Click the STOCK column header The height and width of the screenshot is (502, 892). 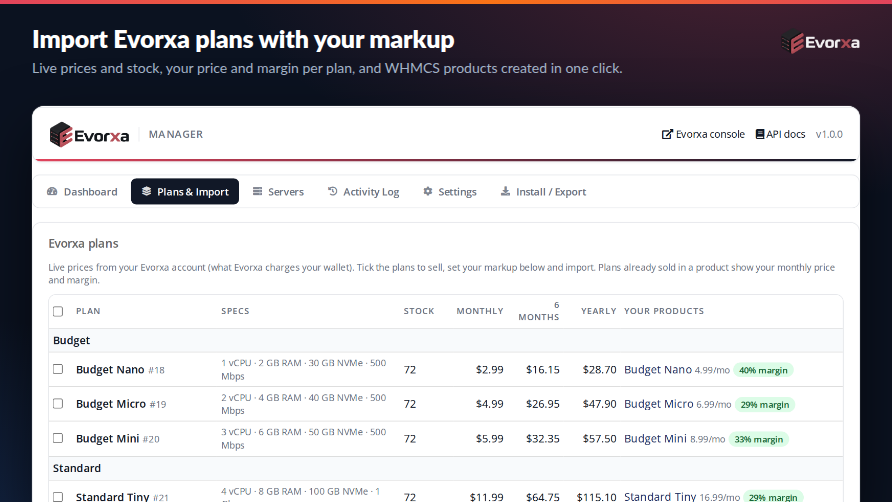[x=419, y=311]
